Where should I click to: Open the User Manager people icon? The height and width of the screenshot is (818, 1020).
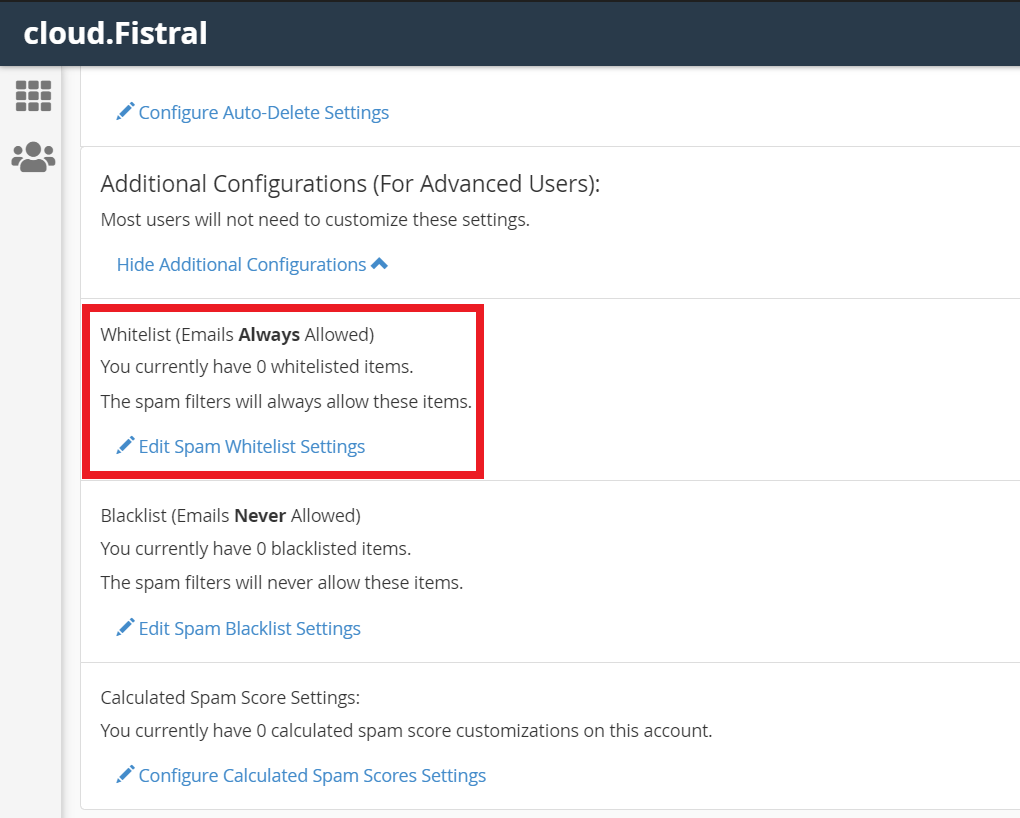click(x=33, y=157)
